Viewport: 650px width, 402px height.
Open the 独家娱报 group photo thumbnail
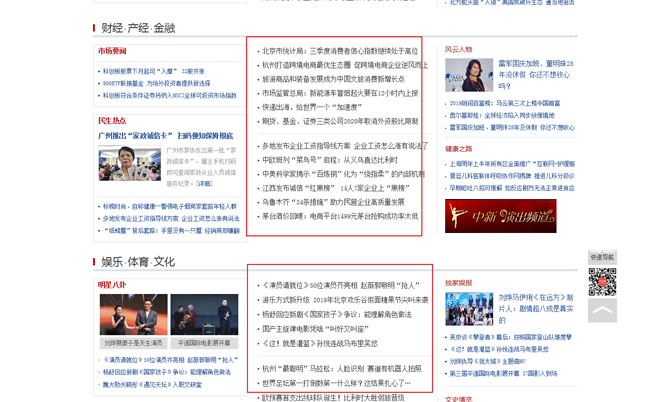coord(469,309)
